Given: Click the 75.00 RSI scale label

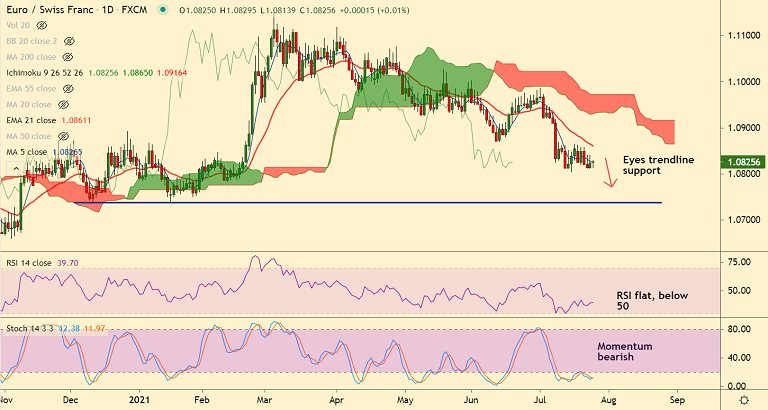Looking at the screenshot, I should pos(739,263).
